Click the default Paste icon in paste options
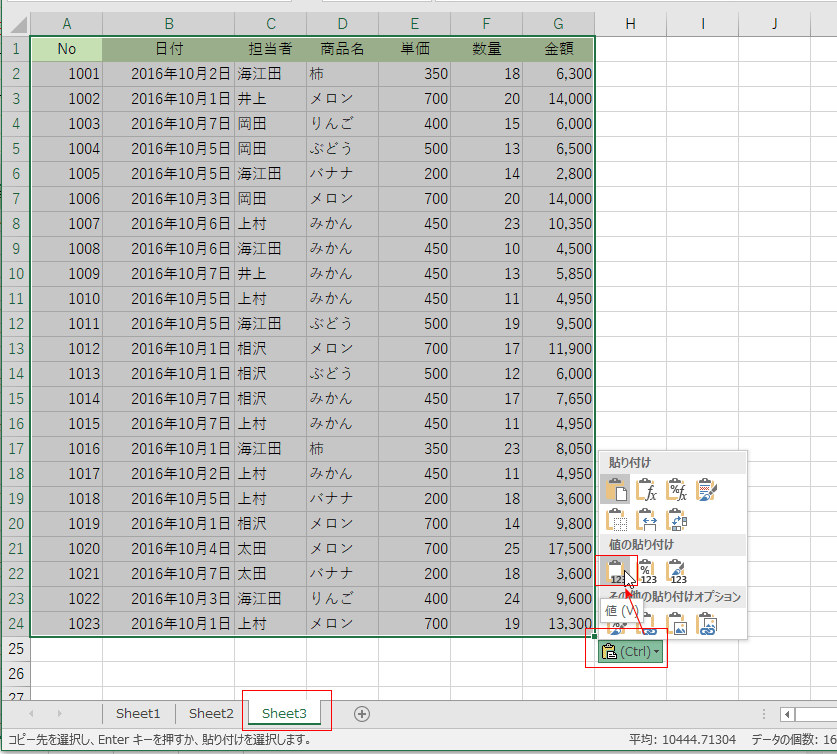 tap(617, 490)
